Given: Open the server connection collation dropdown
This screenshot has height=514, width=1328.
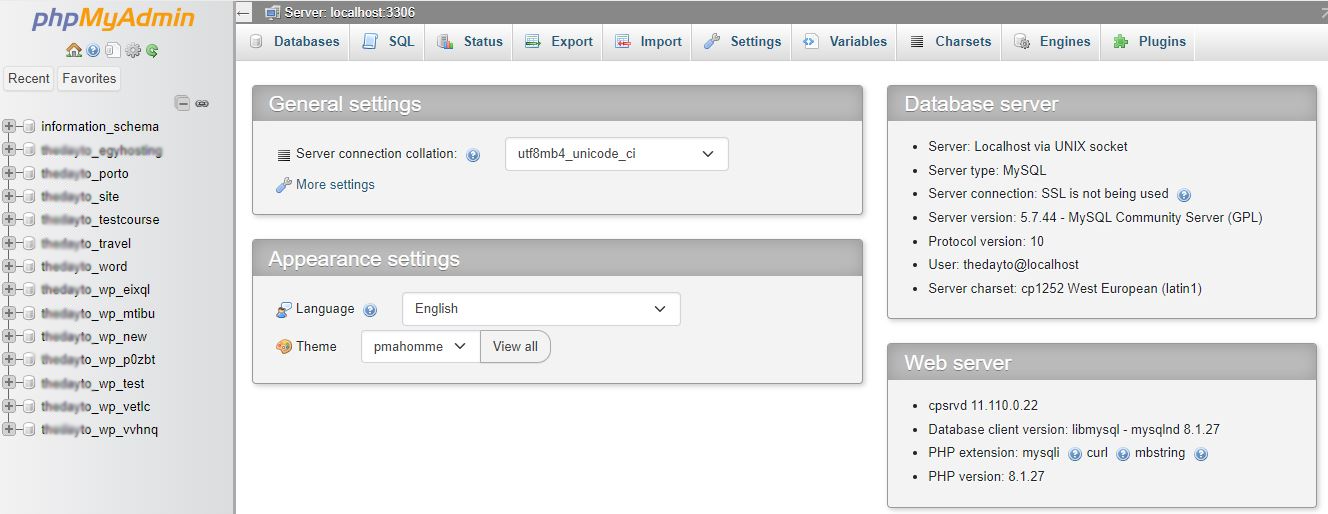Looking at the screenshot, I should [616, 154].
